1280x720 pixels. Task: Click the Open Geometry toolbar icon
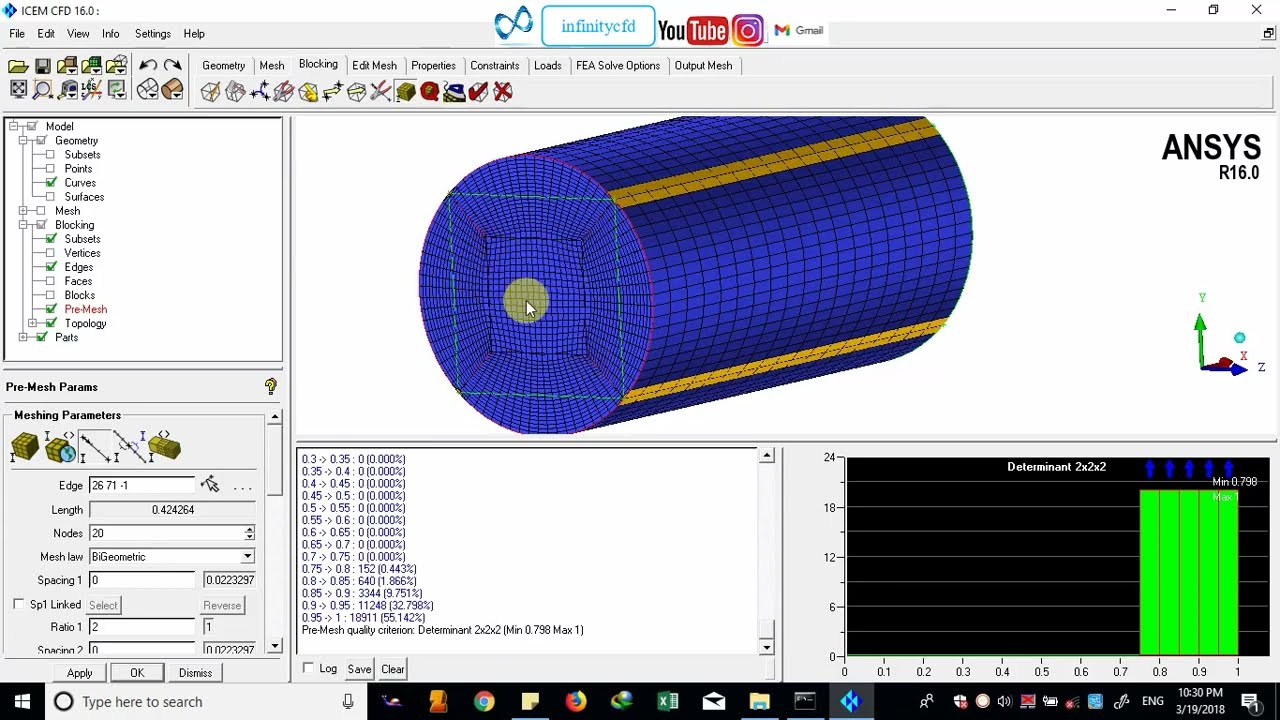[67, 66]
